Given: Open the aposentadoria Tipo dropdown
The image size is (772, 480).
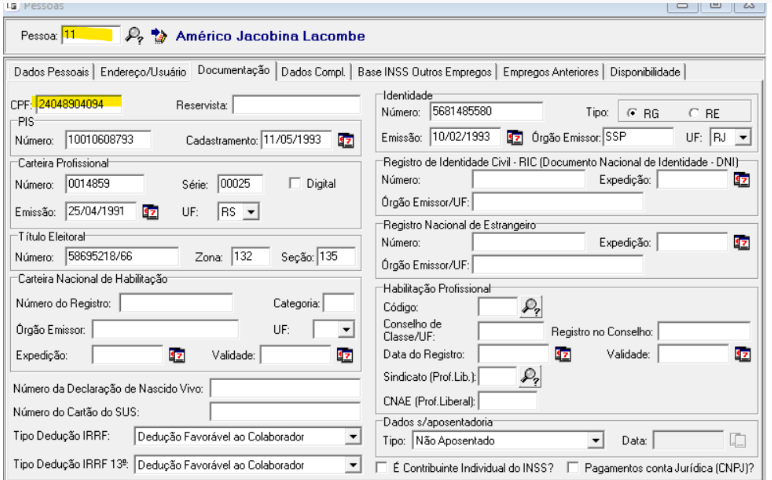Looking at the screenshot, I should (x=596, y=440).
